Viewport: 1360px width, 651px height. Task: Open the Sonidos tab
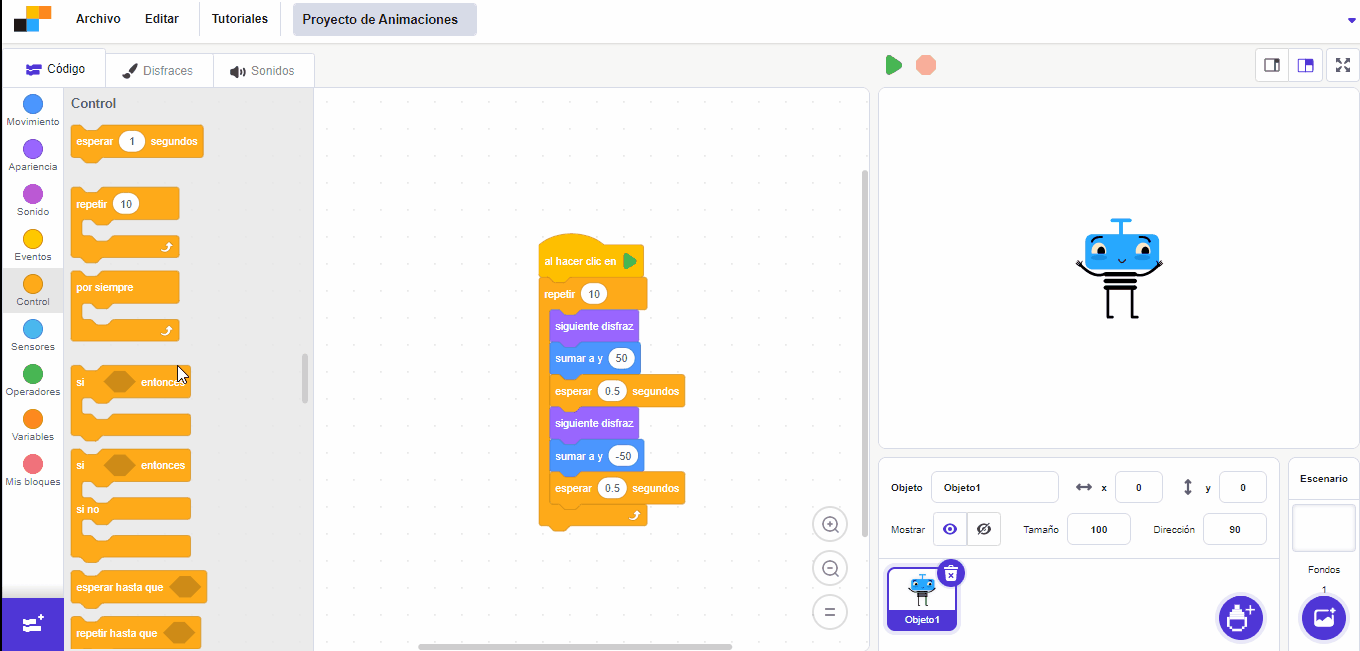(x=262, y=71)
